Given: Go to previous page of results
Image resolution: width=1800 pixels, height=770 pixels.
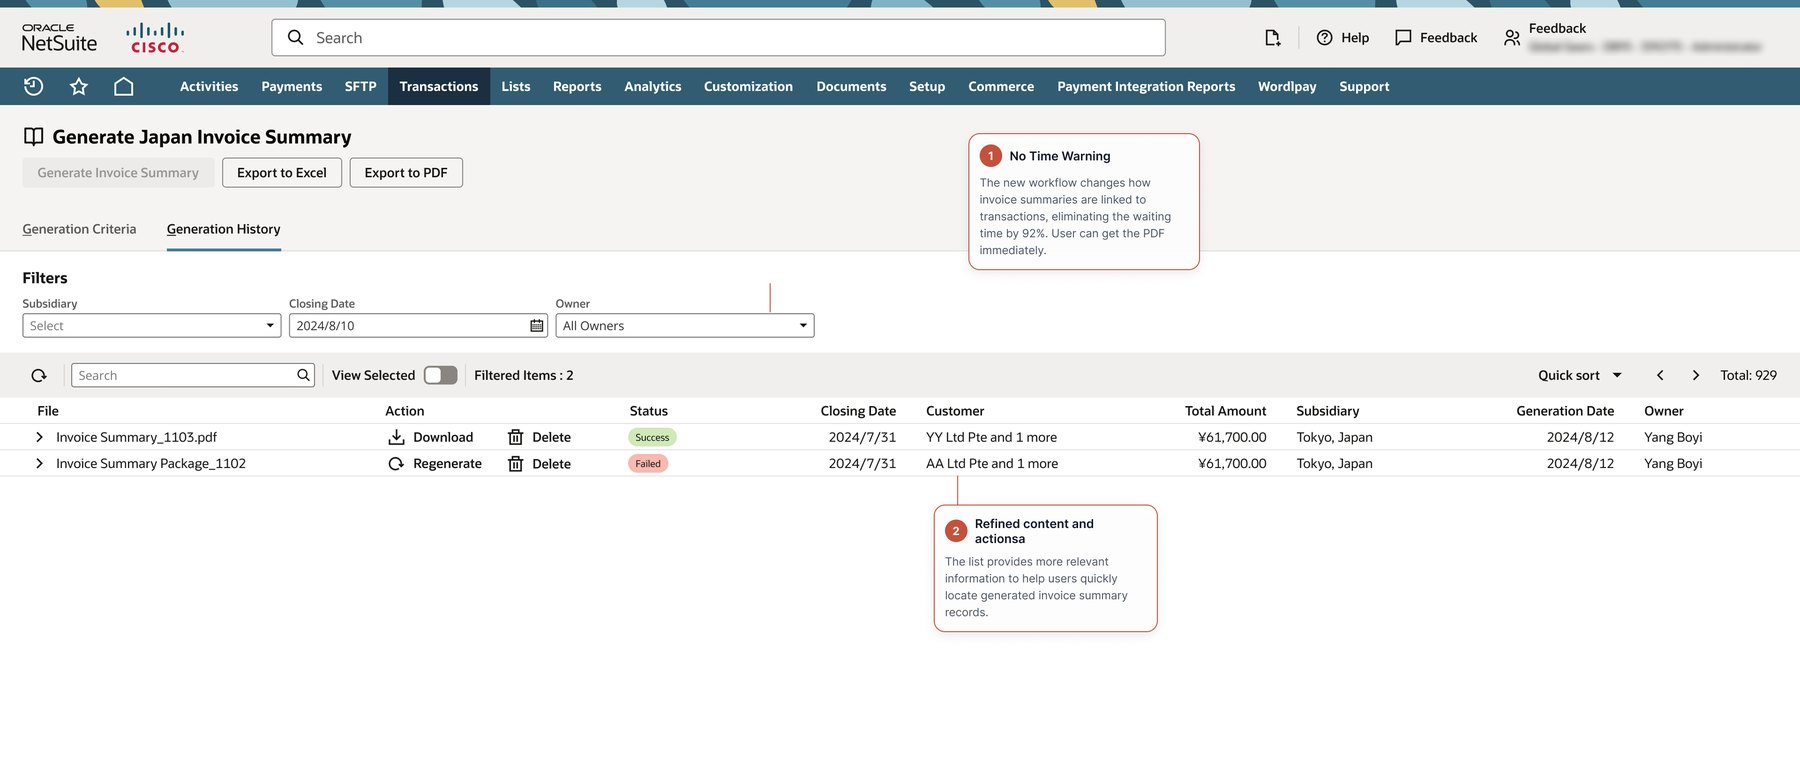Looking at the screenshot, I should pyautogui.click(x=1660, y=375).
